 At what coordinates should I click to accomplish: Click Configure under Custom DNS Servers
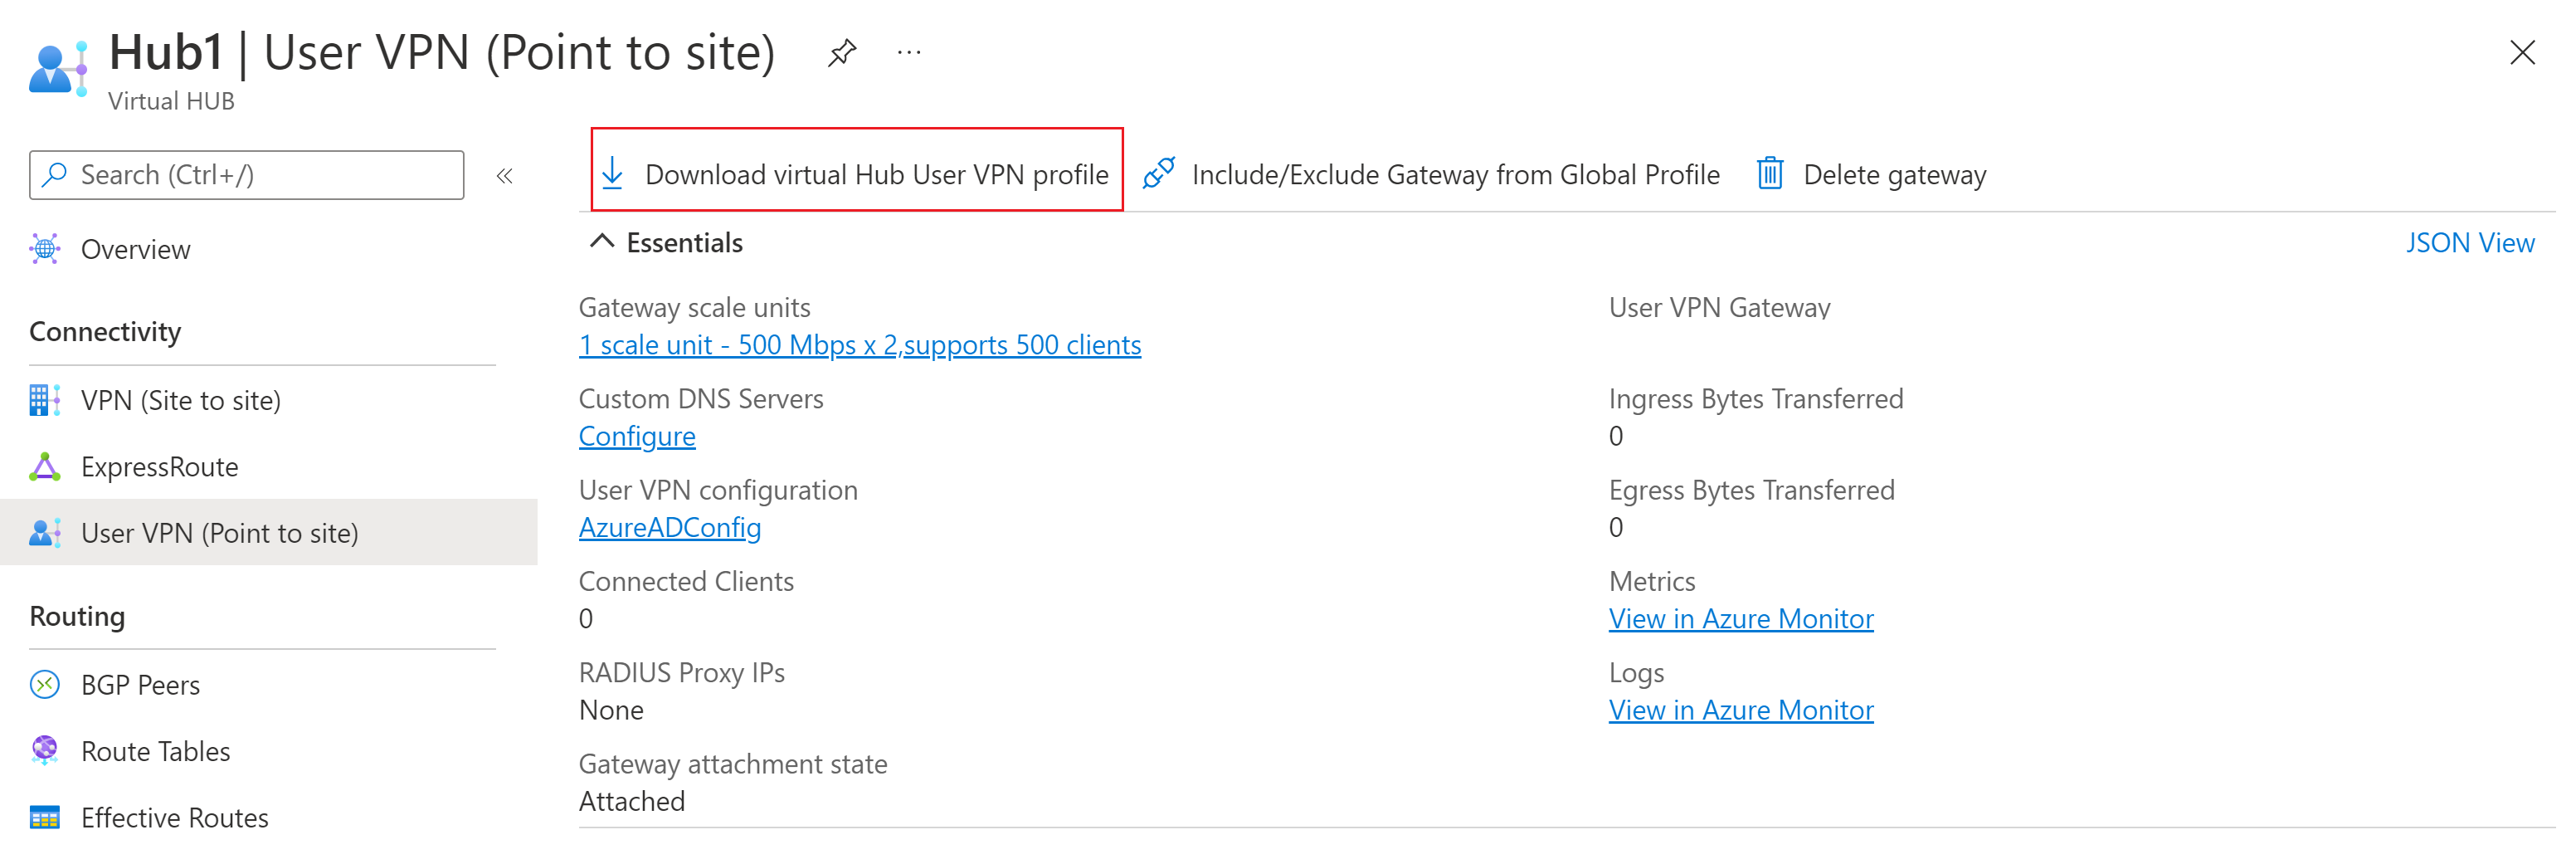click(x=637, y=436)
